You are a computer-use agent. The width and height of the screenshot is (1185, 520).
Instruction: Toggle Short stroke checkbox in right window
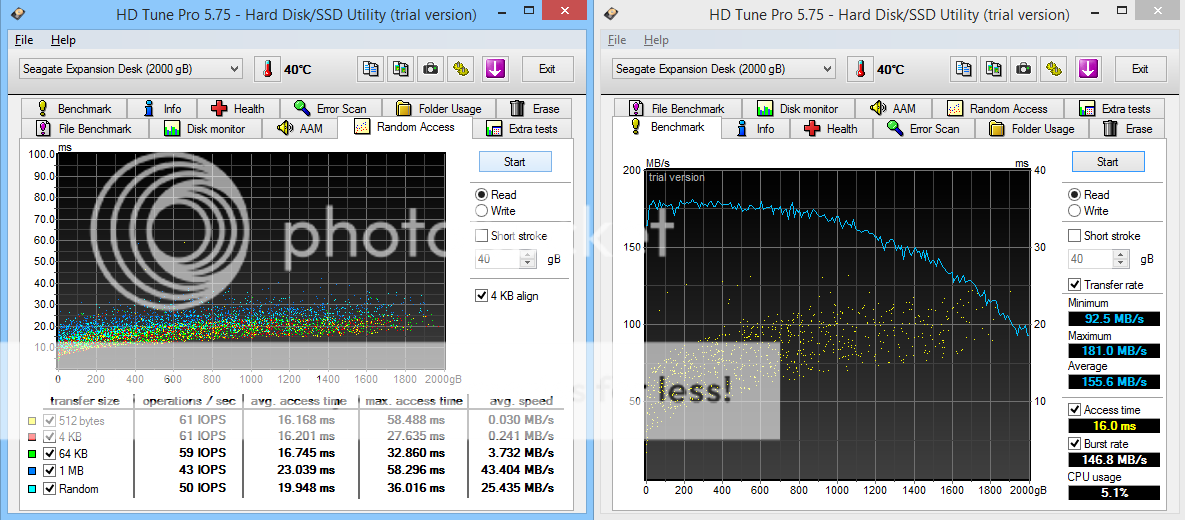click(x=1075, y=236)
